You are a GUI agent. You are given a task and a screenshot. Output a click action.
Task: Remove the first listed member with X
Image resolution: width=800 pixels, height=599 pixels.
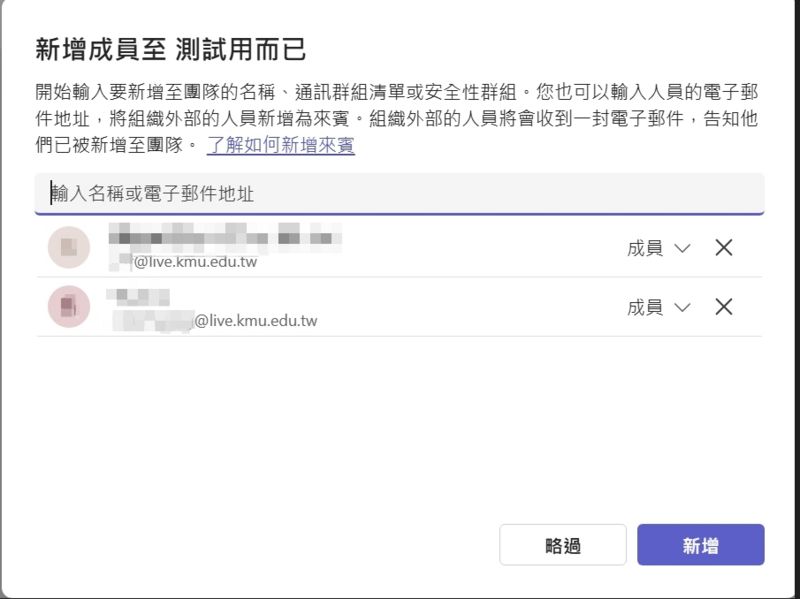coord(724,248)
